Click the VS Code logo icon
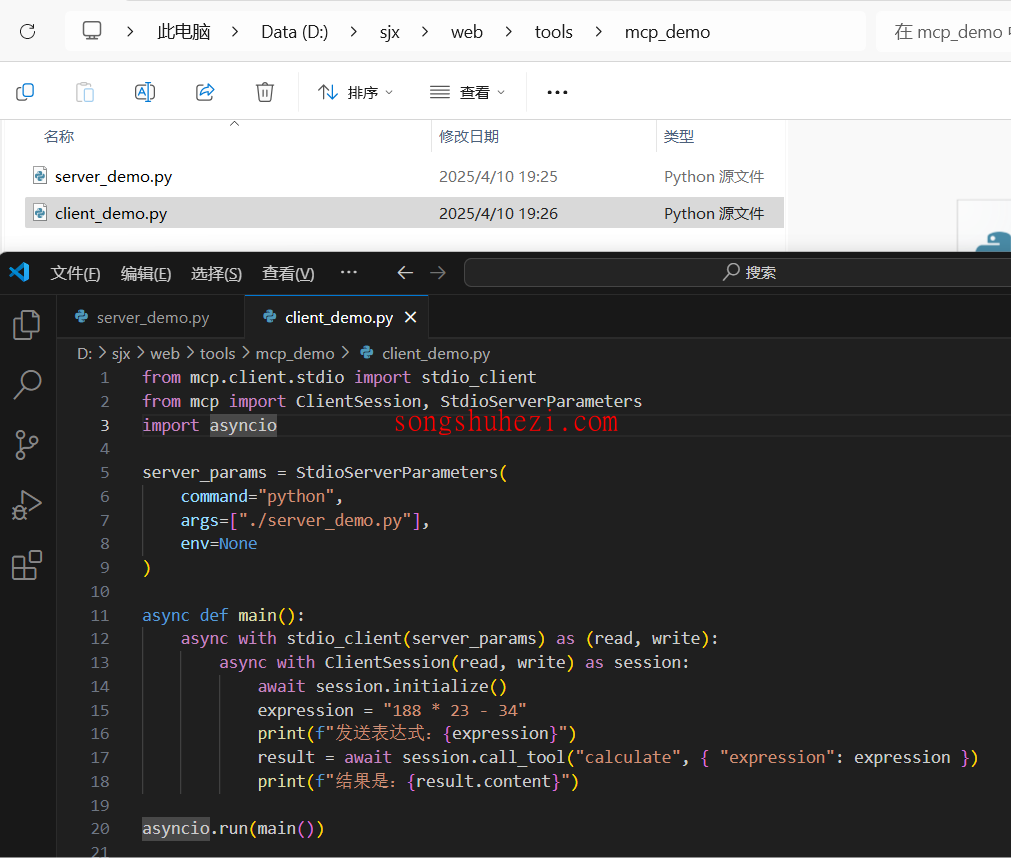The width and height of the screenshot is (1011, 858). (x=19, y=272)
